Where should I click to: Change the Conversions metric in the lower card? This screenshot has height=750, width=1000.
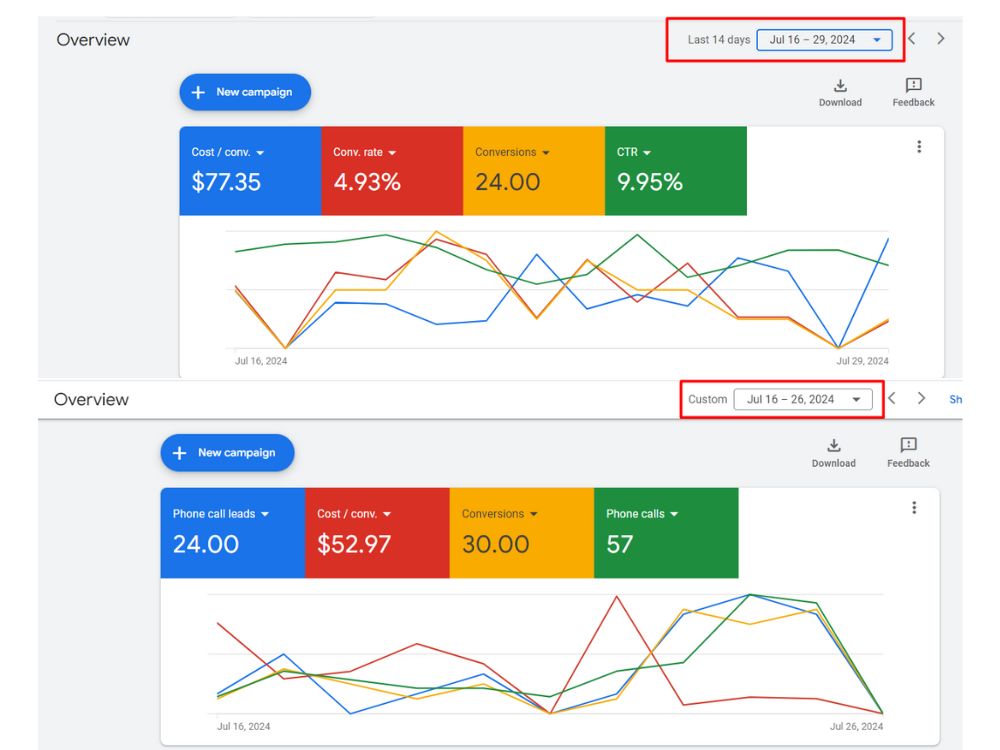499,514
